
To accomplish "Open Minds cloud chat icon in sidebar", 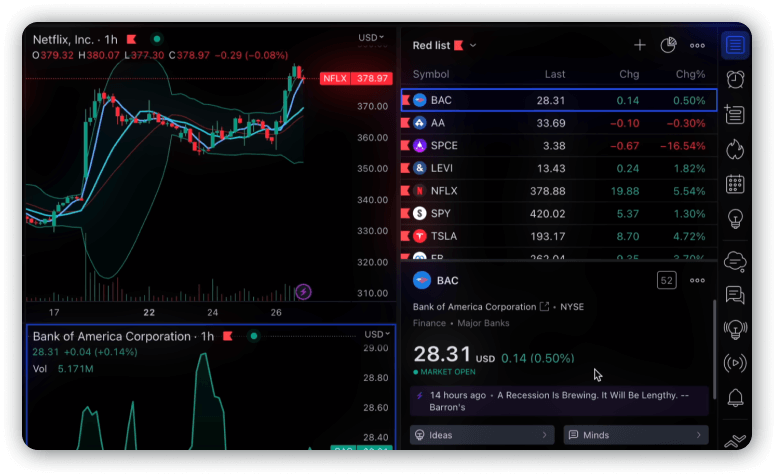I will pyautogui.click(x=735, y=262).
